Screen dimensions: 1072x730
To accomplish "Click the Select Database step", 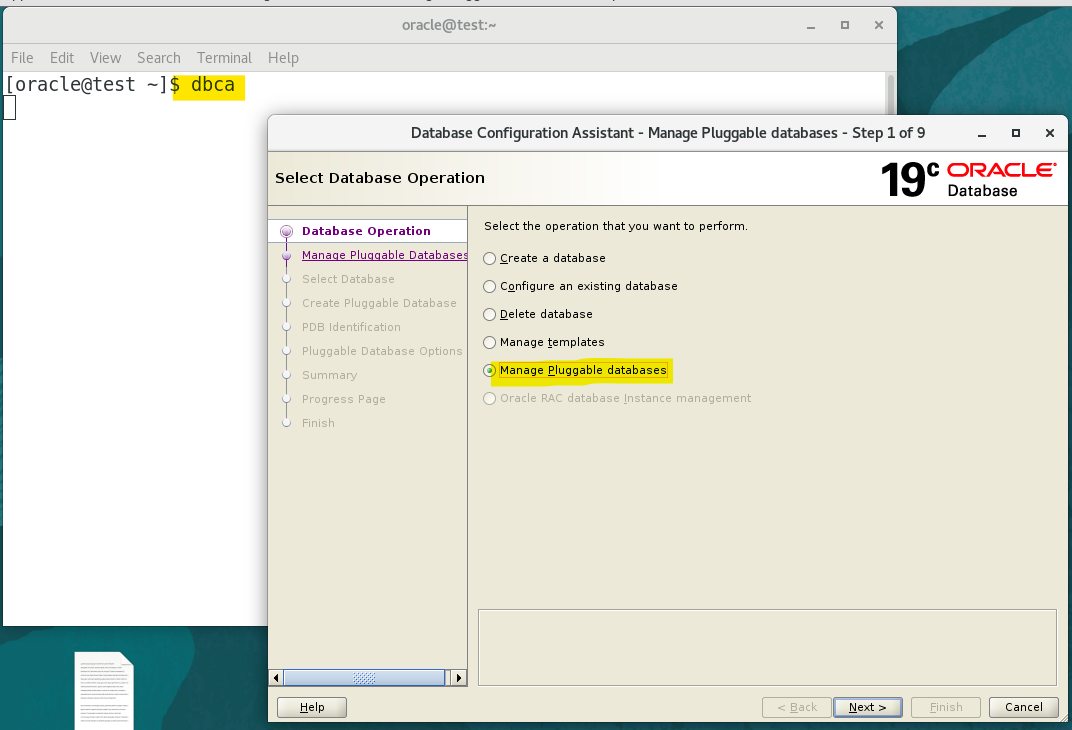I will pyautogui.click(x=348, y=279).
